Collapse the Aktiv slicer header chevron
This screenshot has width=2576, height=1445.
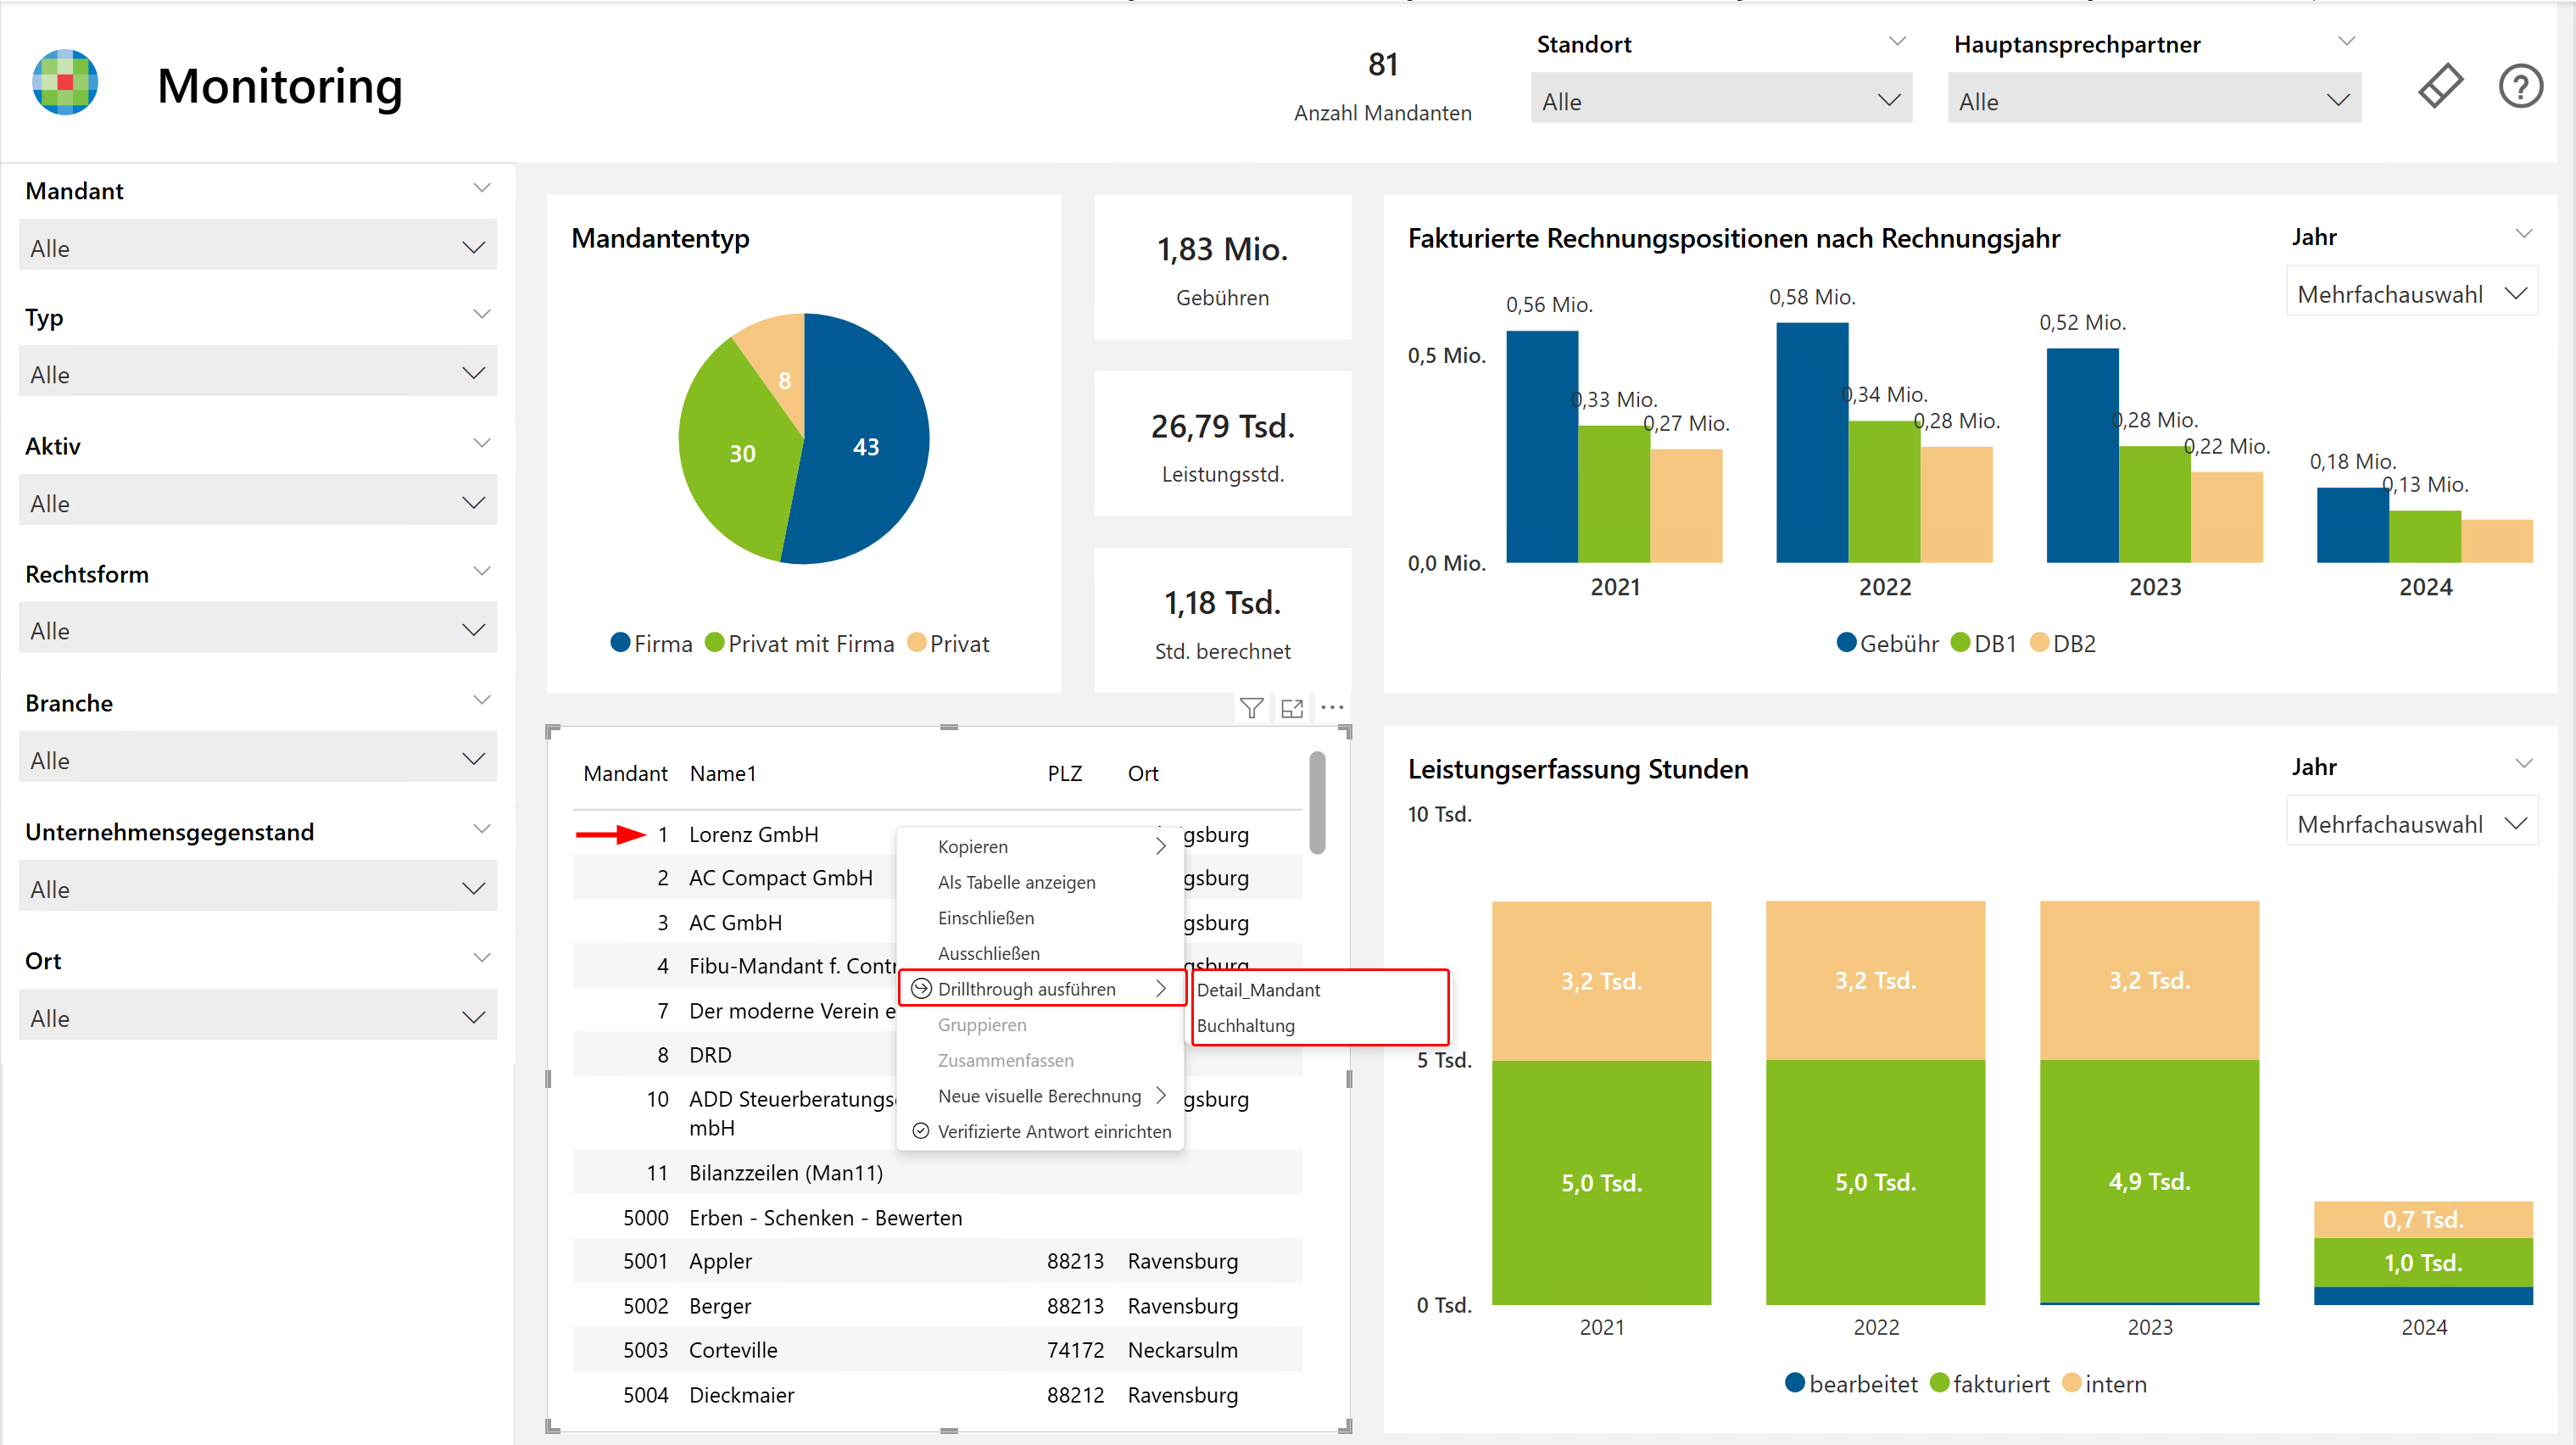tap(482, 443)
